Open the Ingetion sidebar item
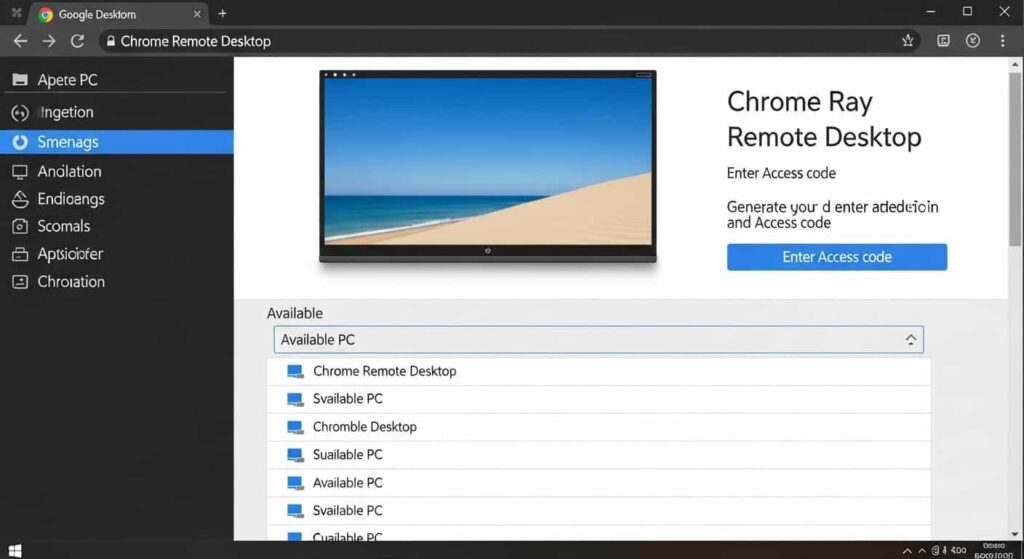This screenshot has height=559, width=1024. 117,112
